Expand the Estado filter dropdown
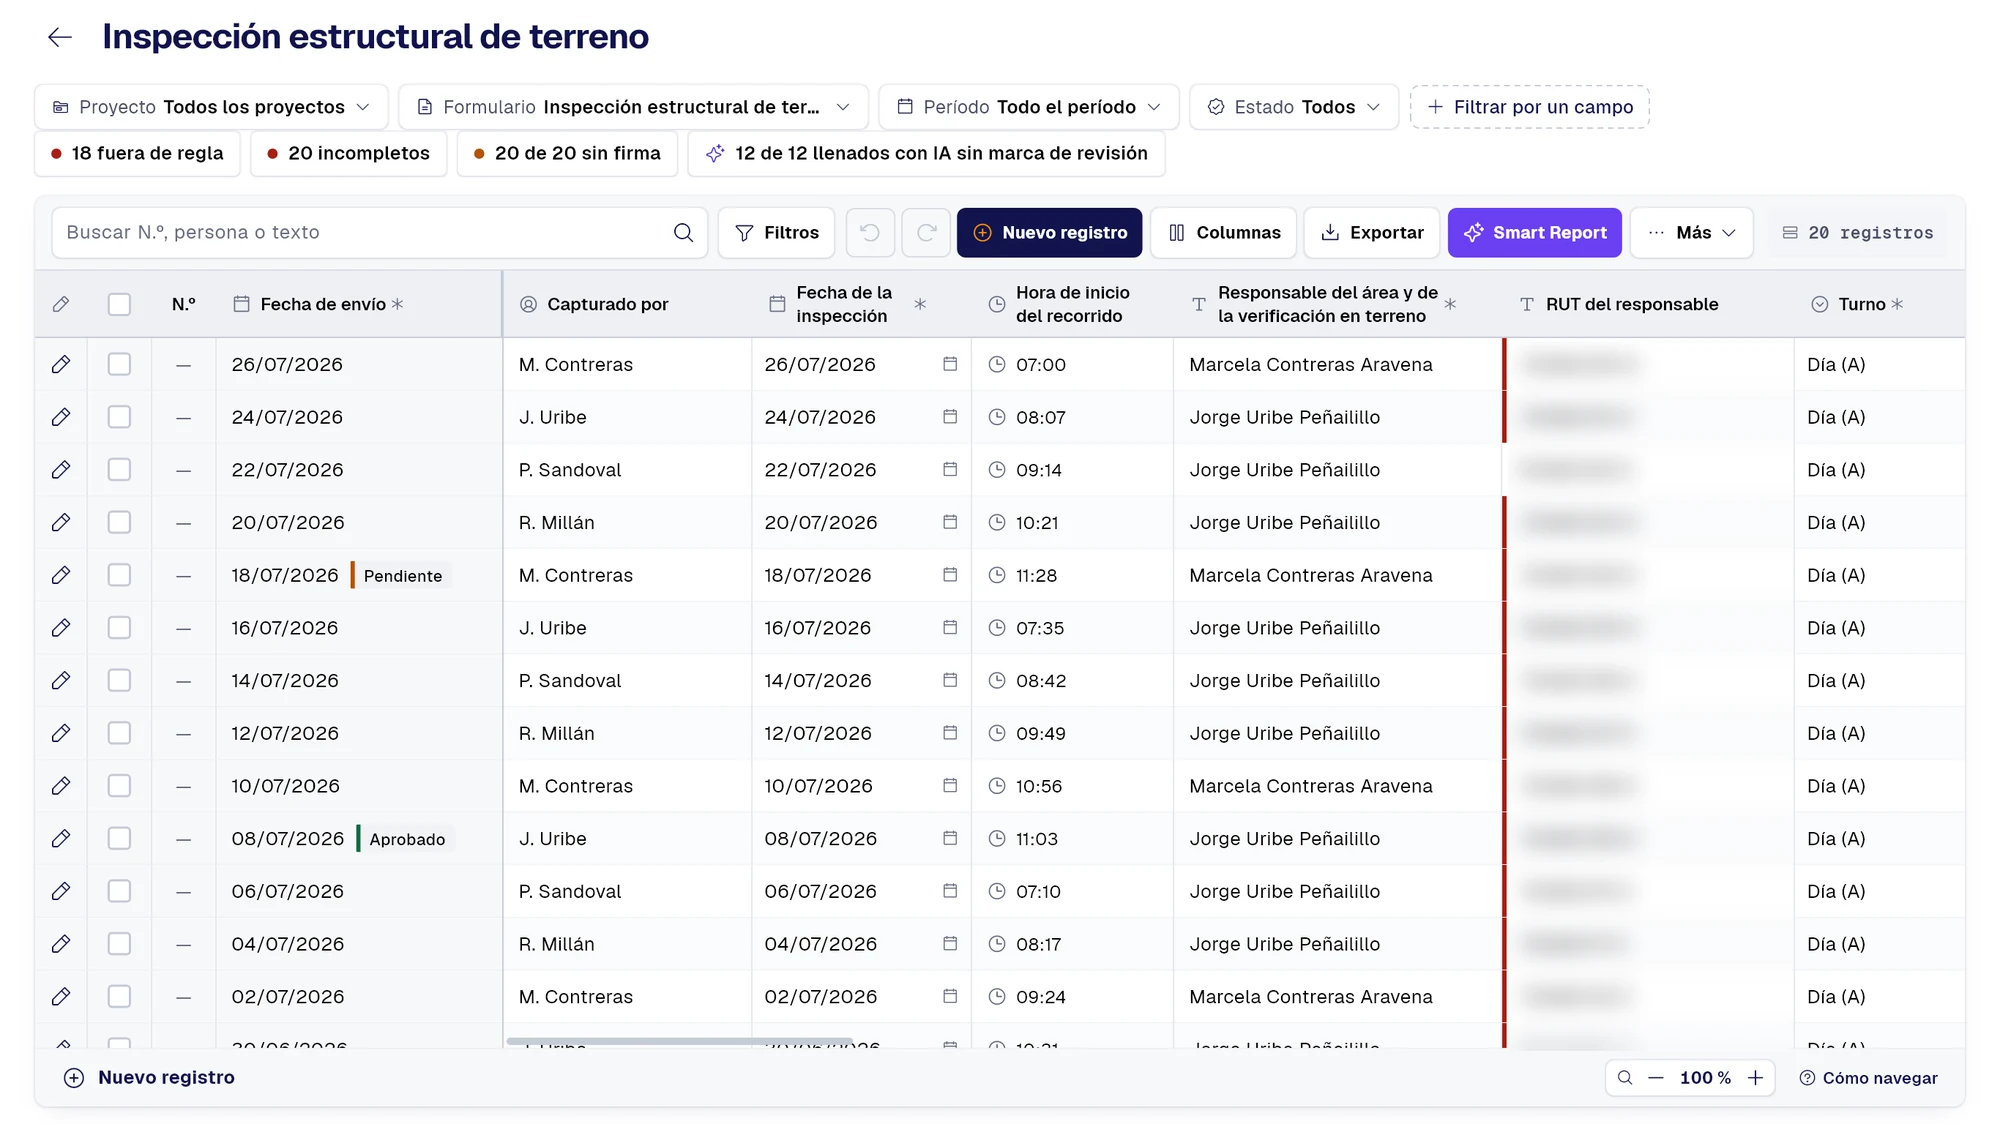2000x1124 pixels. pyautogui.click(x=1294, y=107)
